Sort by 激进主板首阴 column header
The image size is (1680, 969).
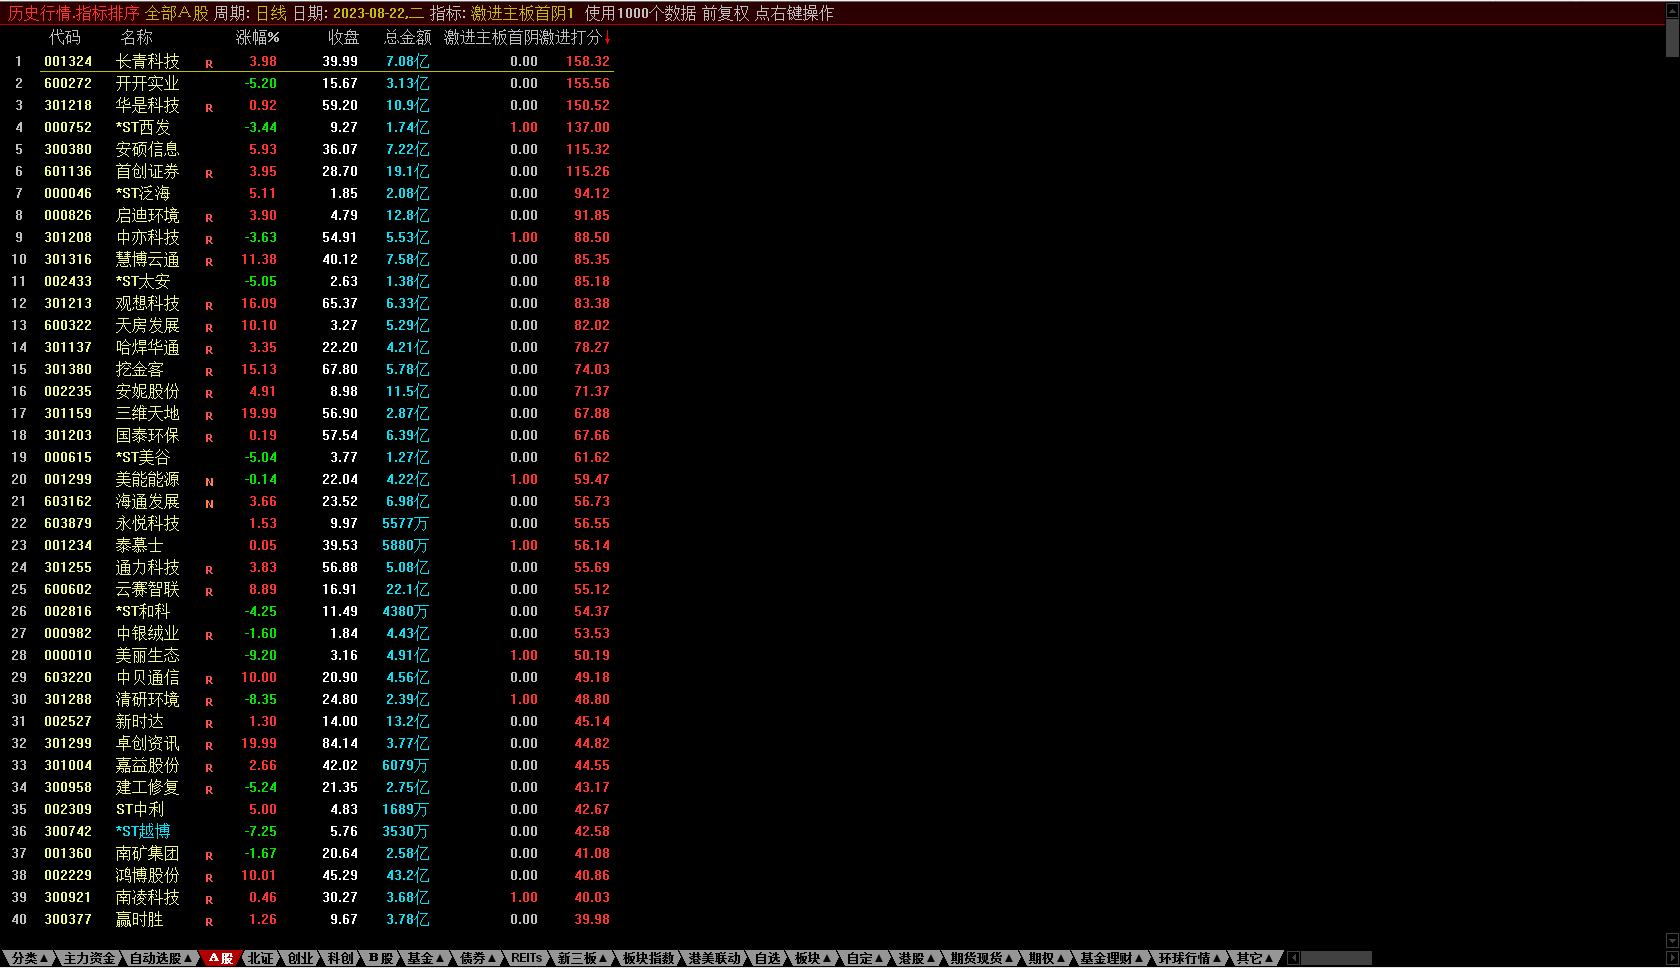coord(491,37)
